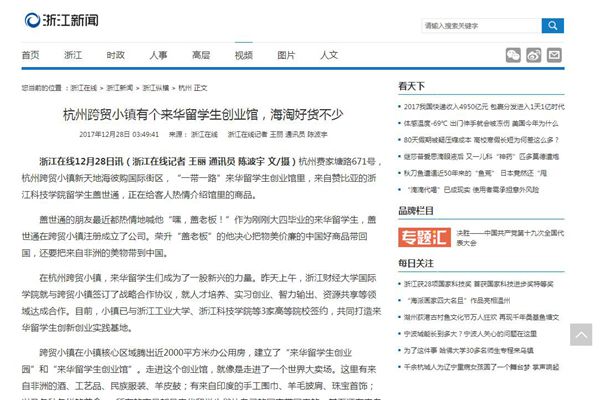Open the 图片 navigation item

286,55
